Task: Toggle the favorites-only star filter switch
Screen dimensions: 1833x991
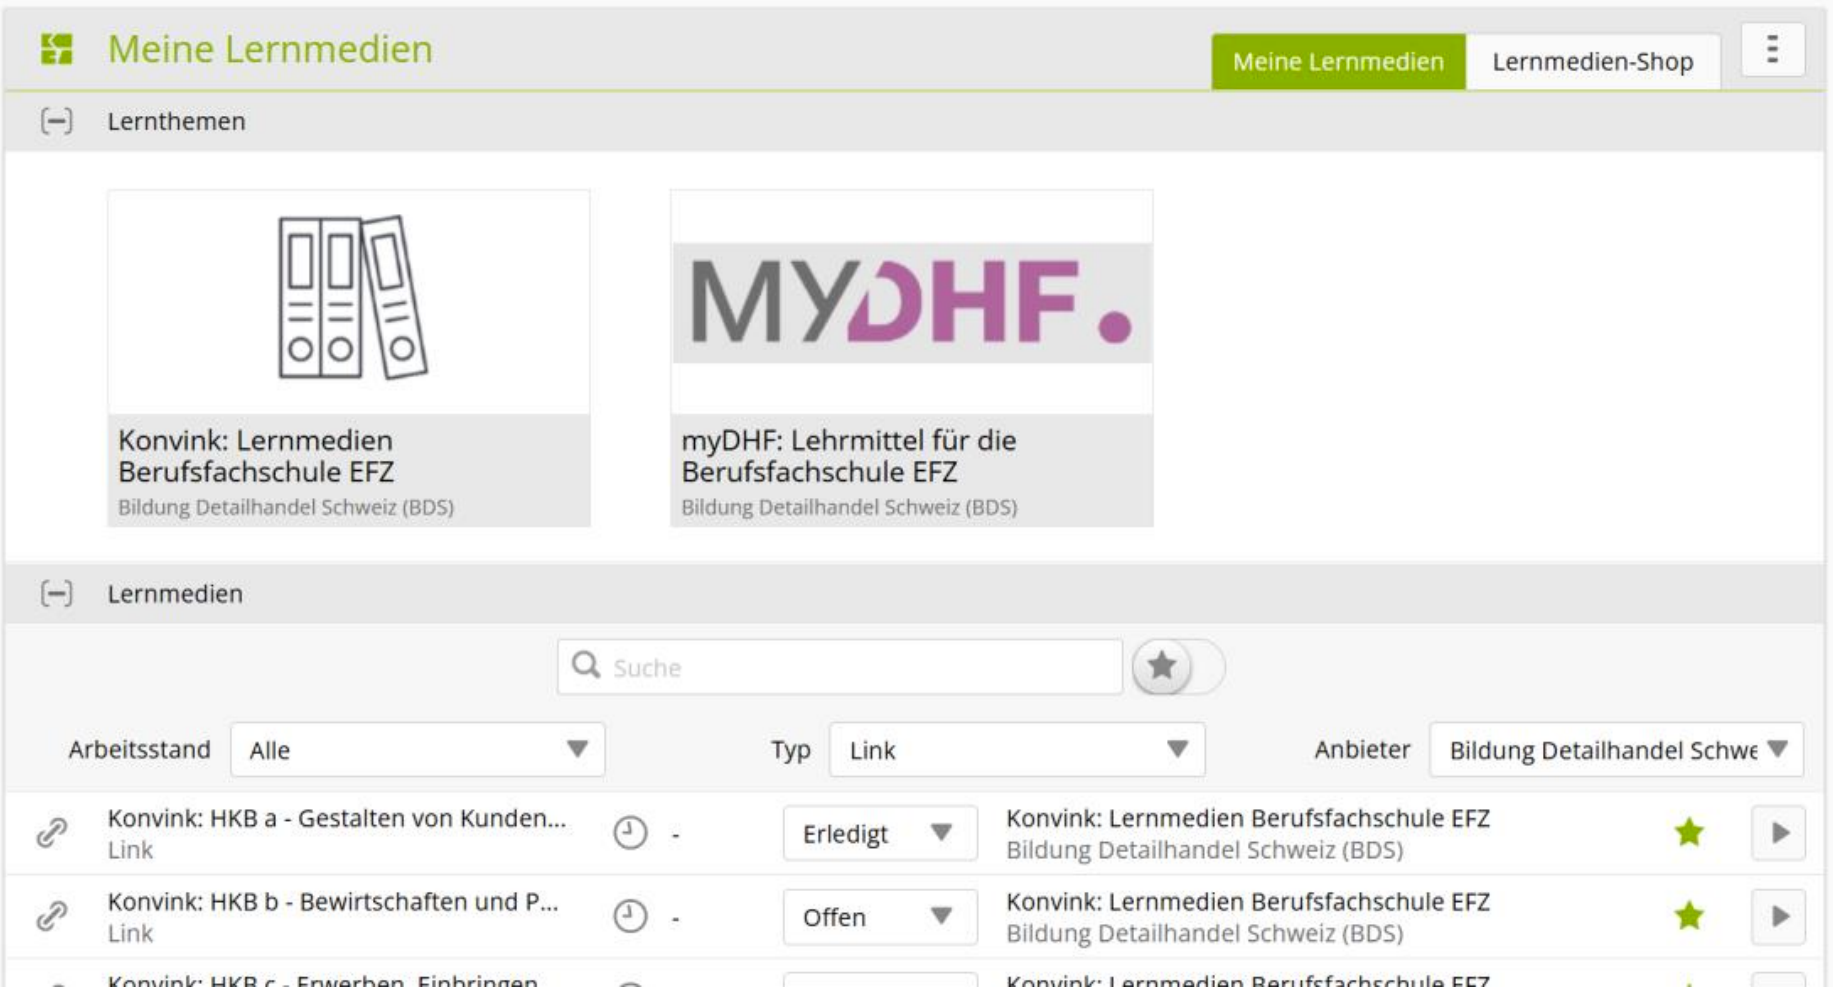Action: [1177, 666]
